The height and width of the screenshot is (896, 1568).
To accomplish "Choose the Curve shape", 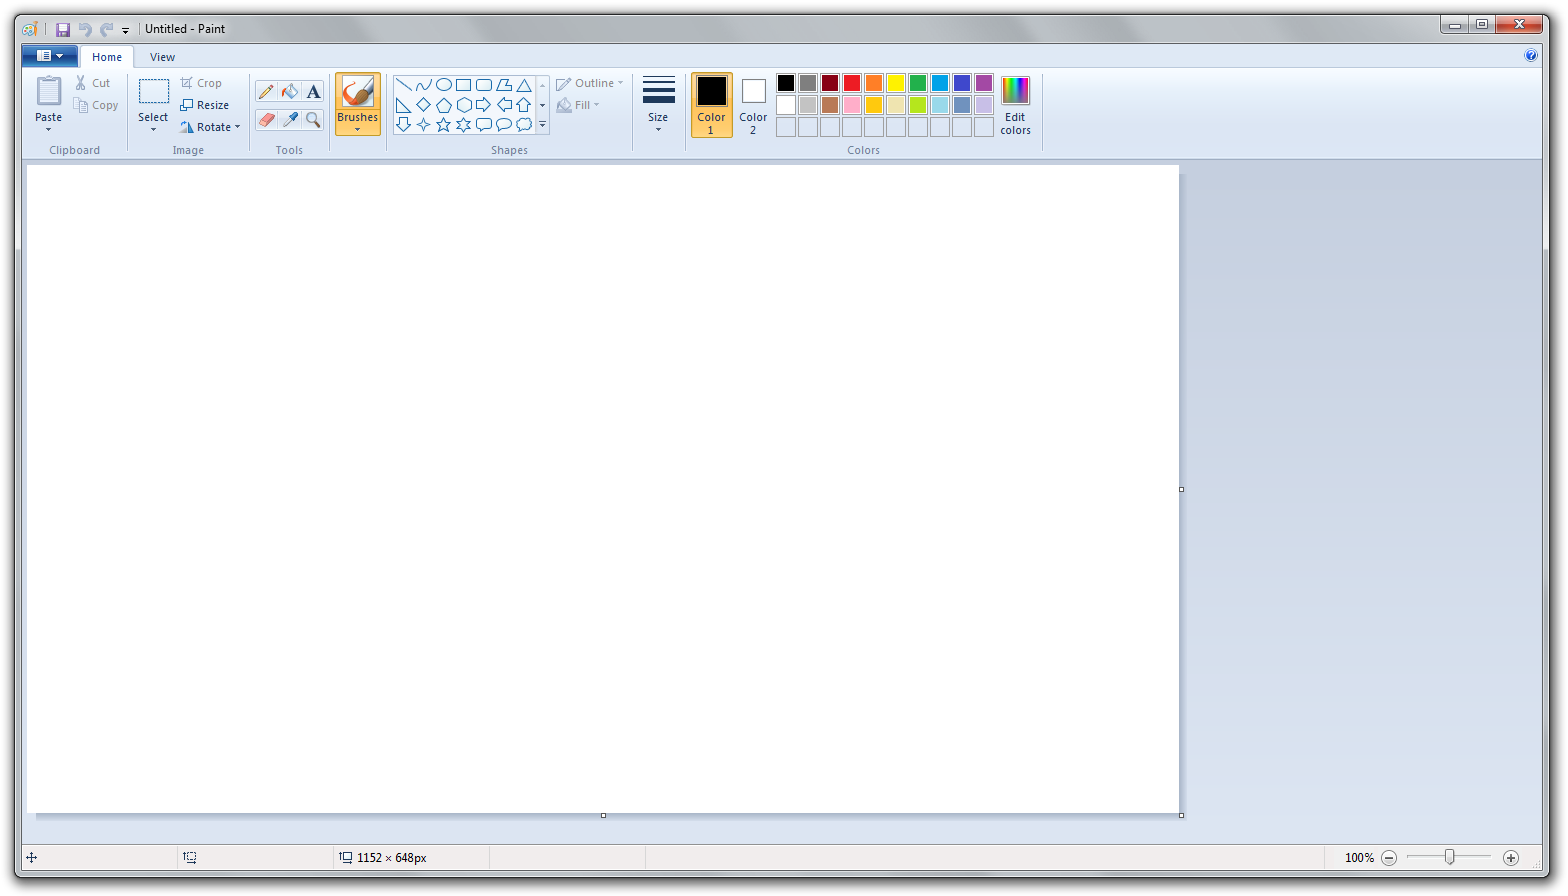I will (423, 85).
